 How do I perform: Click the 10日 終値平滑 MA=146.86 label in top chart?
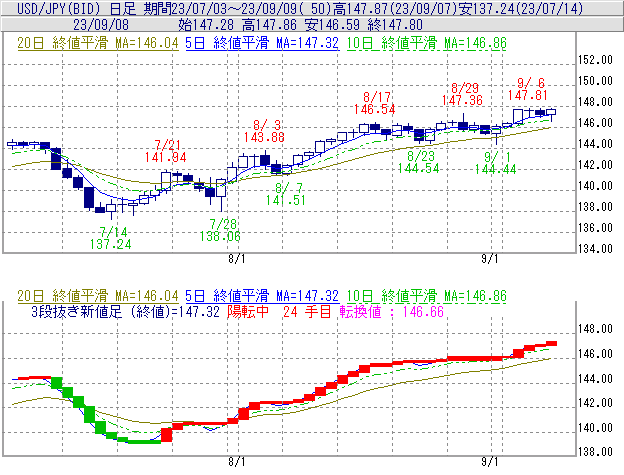tap(427, 43)
